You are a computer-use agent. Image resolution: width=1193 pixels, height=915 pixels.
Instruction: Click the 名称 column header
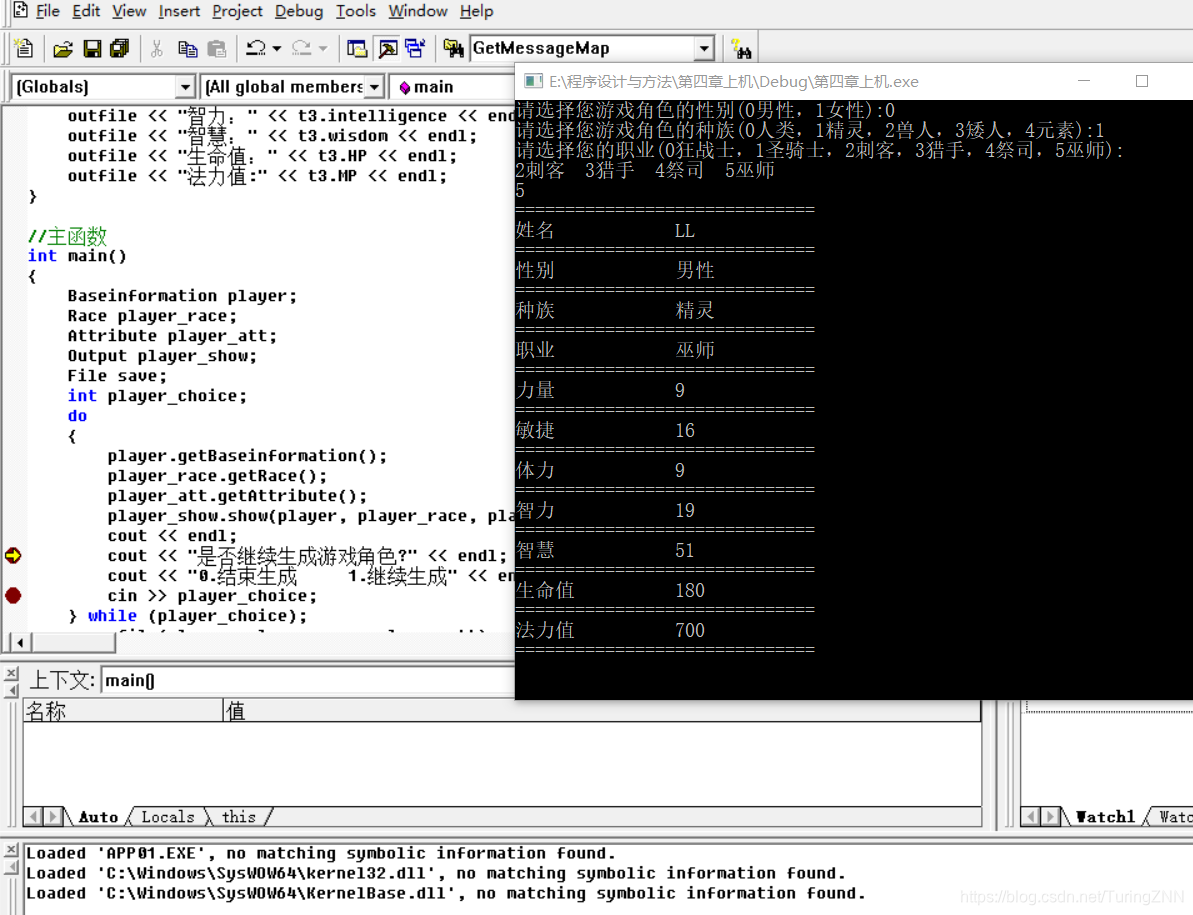click(x=123, y=711)
